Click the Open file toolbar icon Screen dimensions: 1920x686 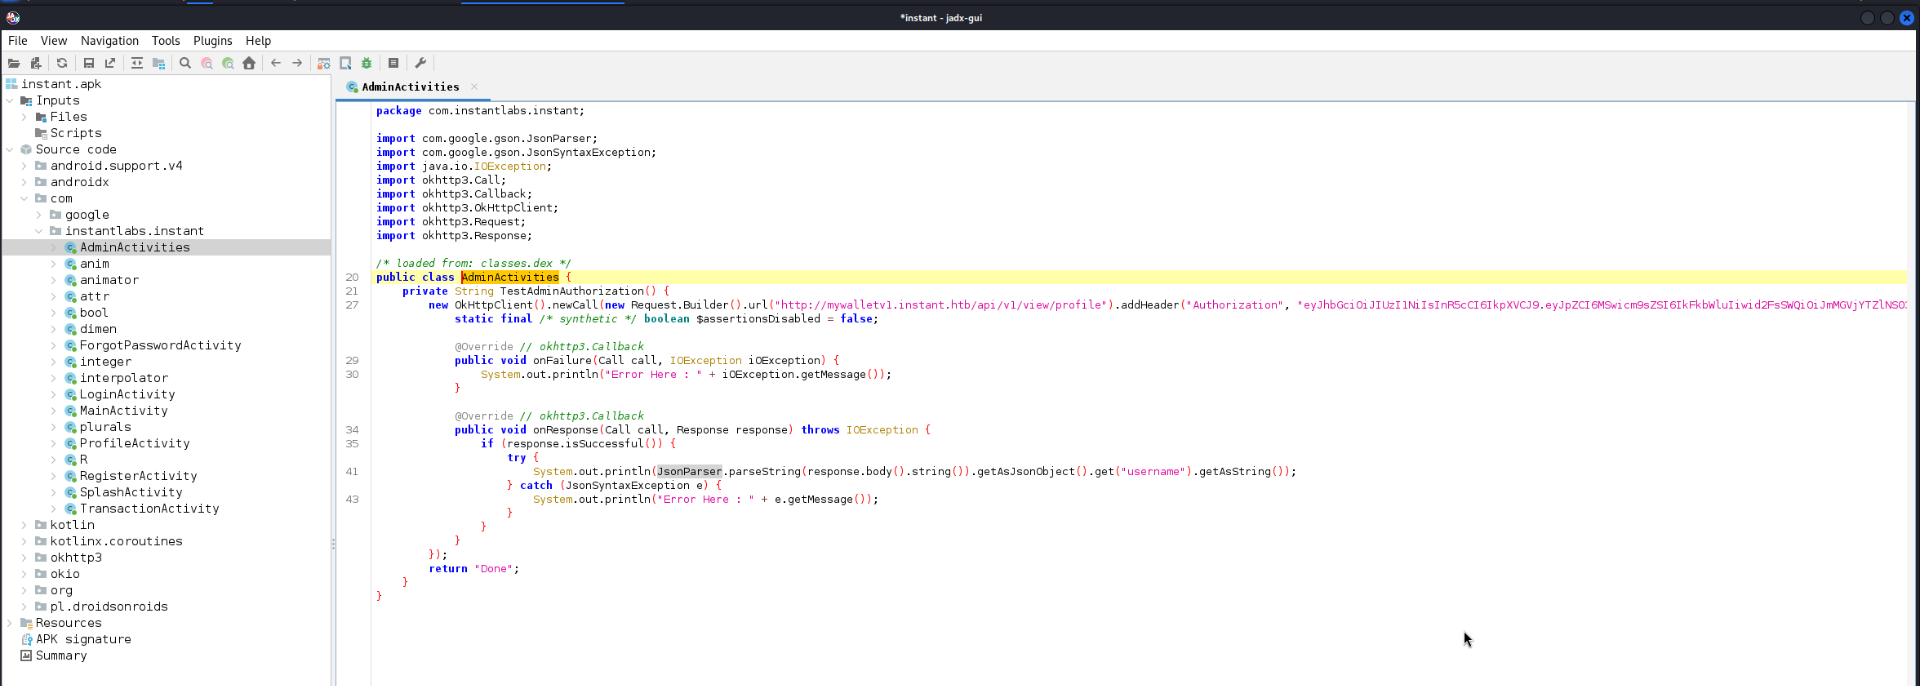(14, 63)
